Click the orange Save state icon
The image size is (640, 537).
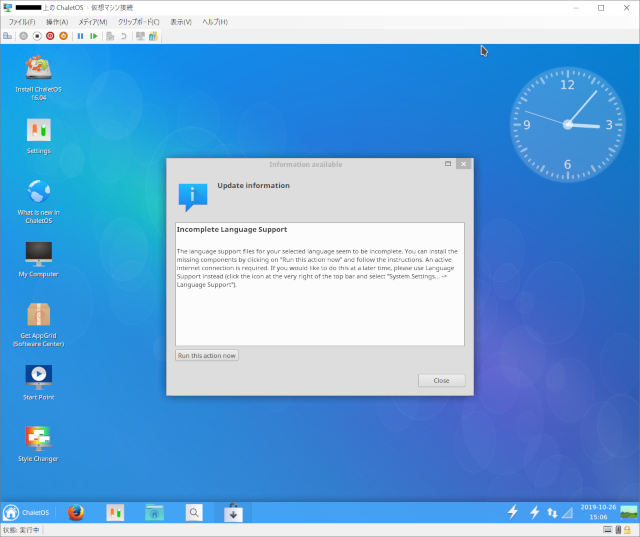(63, 36)
